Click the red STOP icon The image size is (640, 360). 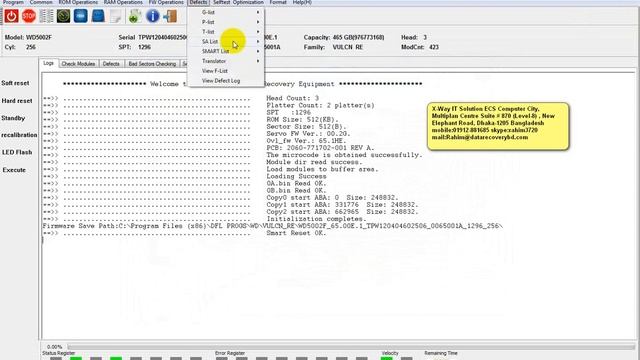29,16
